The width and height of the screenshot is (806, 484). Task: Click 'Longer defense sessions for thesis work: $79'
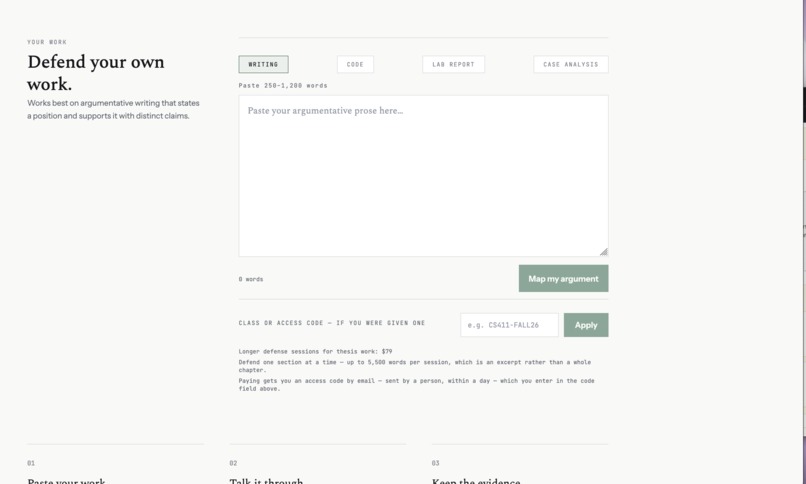pyautogui.click(x=315, y=351)
